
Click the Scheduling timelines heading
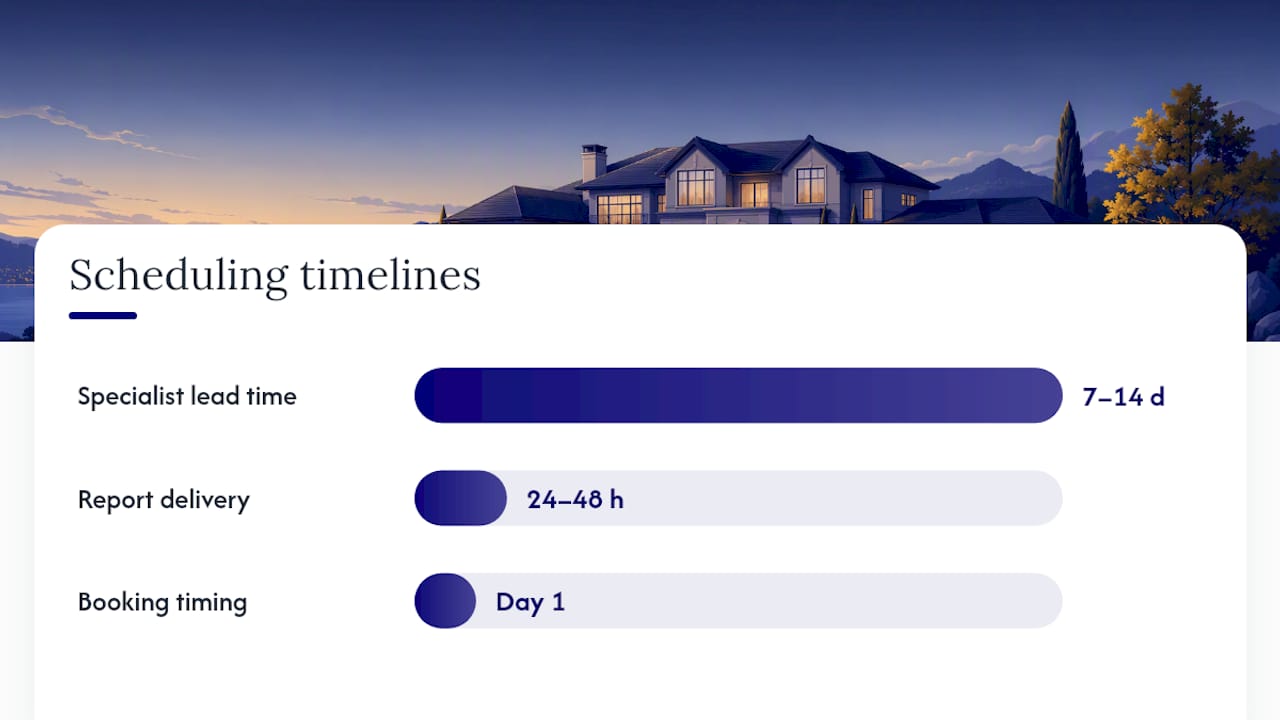click(275, 276)
